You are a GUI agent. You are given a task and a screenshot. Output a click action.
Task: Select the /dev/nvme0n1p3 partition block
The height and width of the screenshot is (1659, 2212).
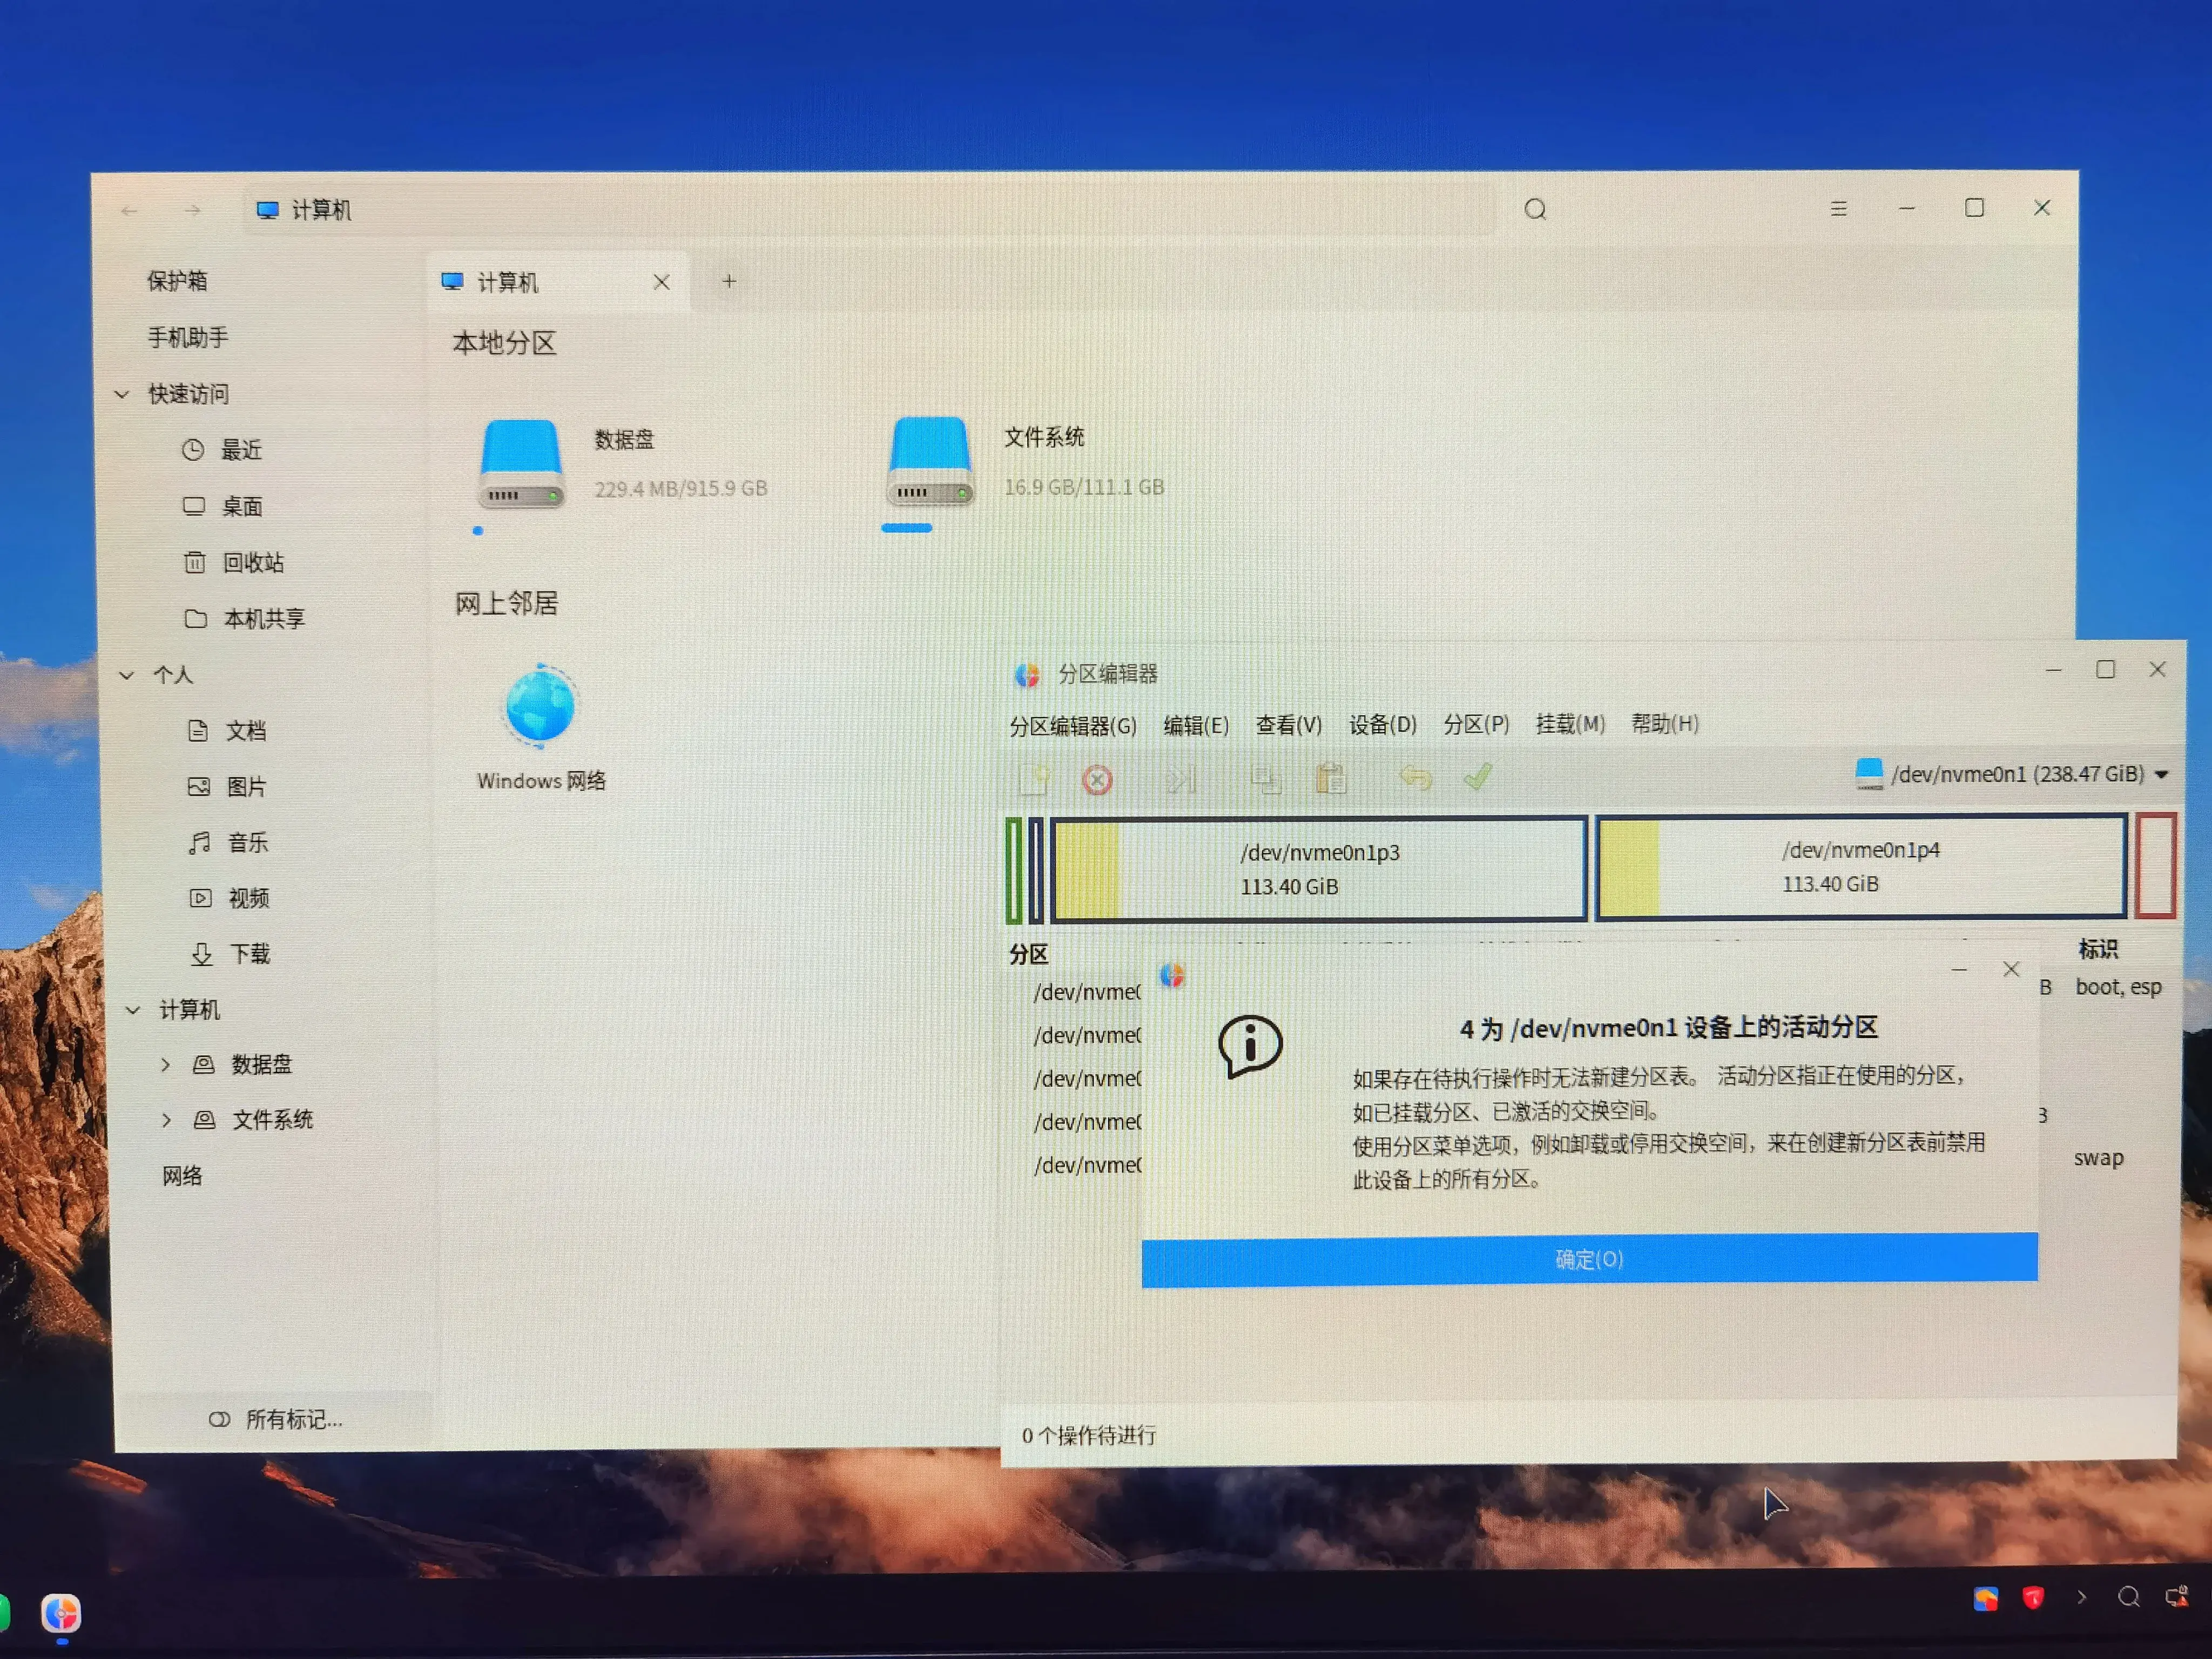(1318, 869)
